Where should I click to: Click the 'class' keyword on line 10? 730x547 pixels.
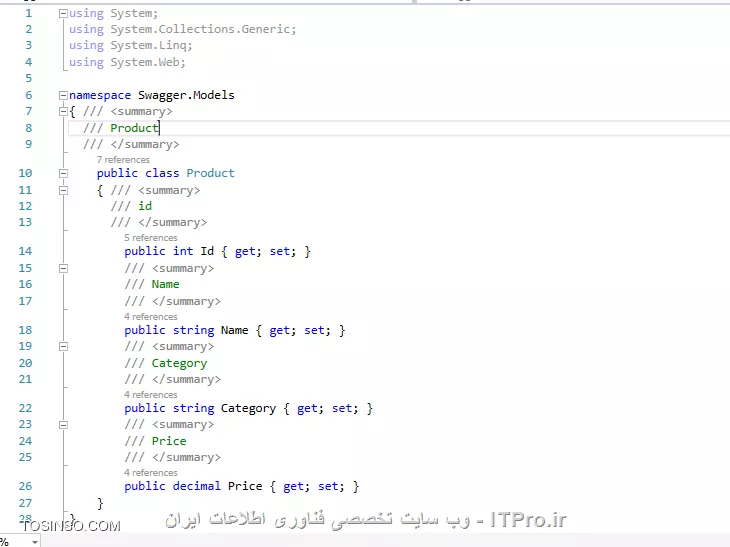pyautogui.click(x=162, y=173)
